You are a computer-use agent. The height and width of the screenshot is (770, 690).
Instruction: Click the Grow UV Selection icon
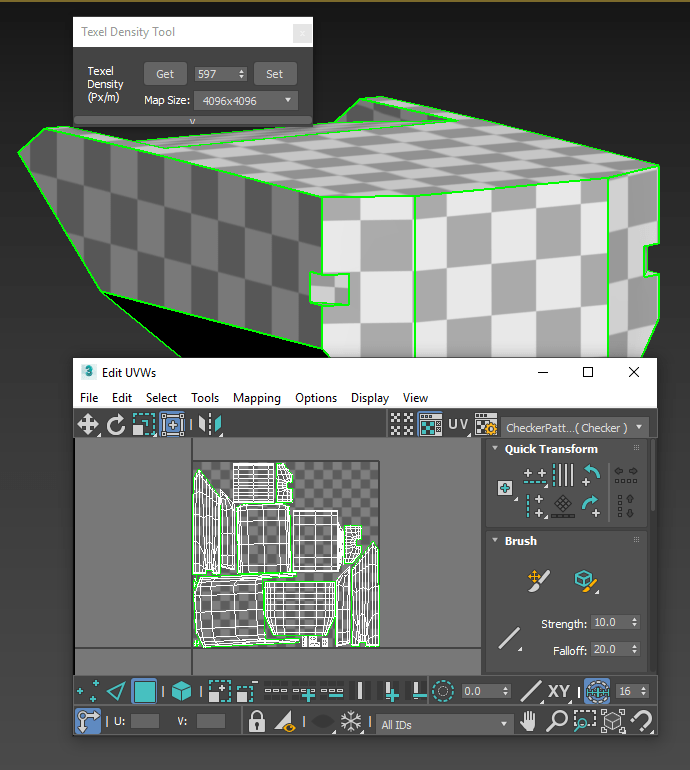tap(219, 691)
